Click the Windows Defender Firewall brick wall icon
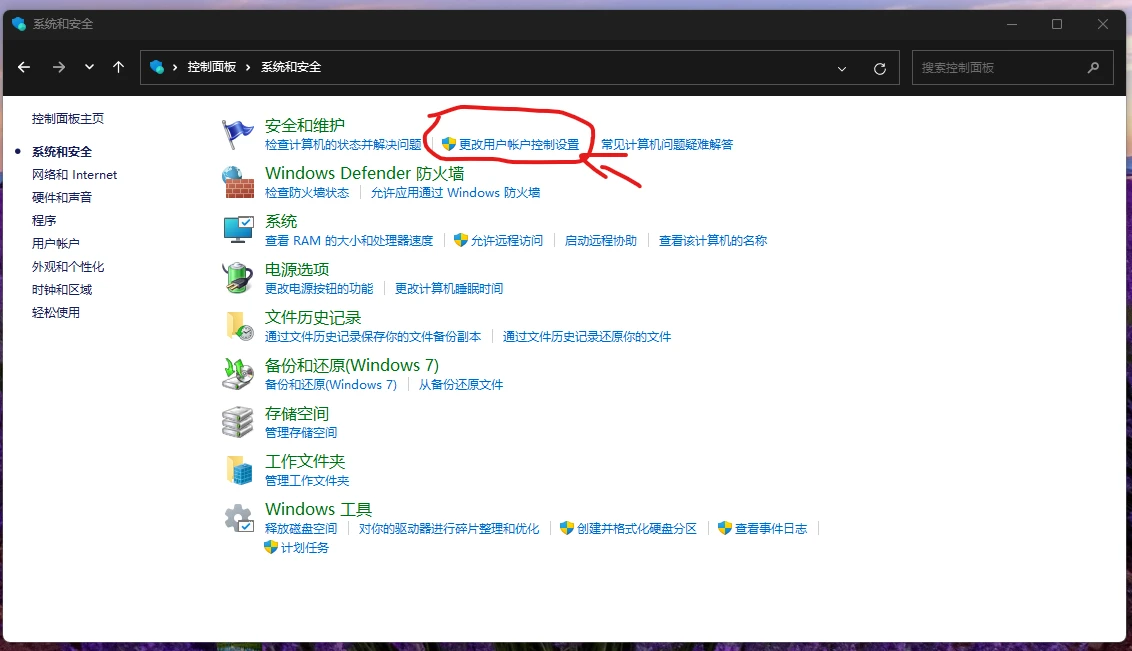The height and width of the screenshot is (651, 1132). pos(238,181)
